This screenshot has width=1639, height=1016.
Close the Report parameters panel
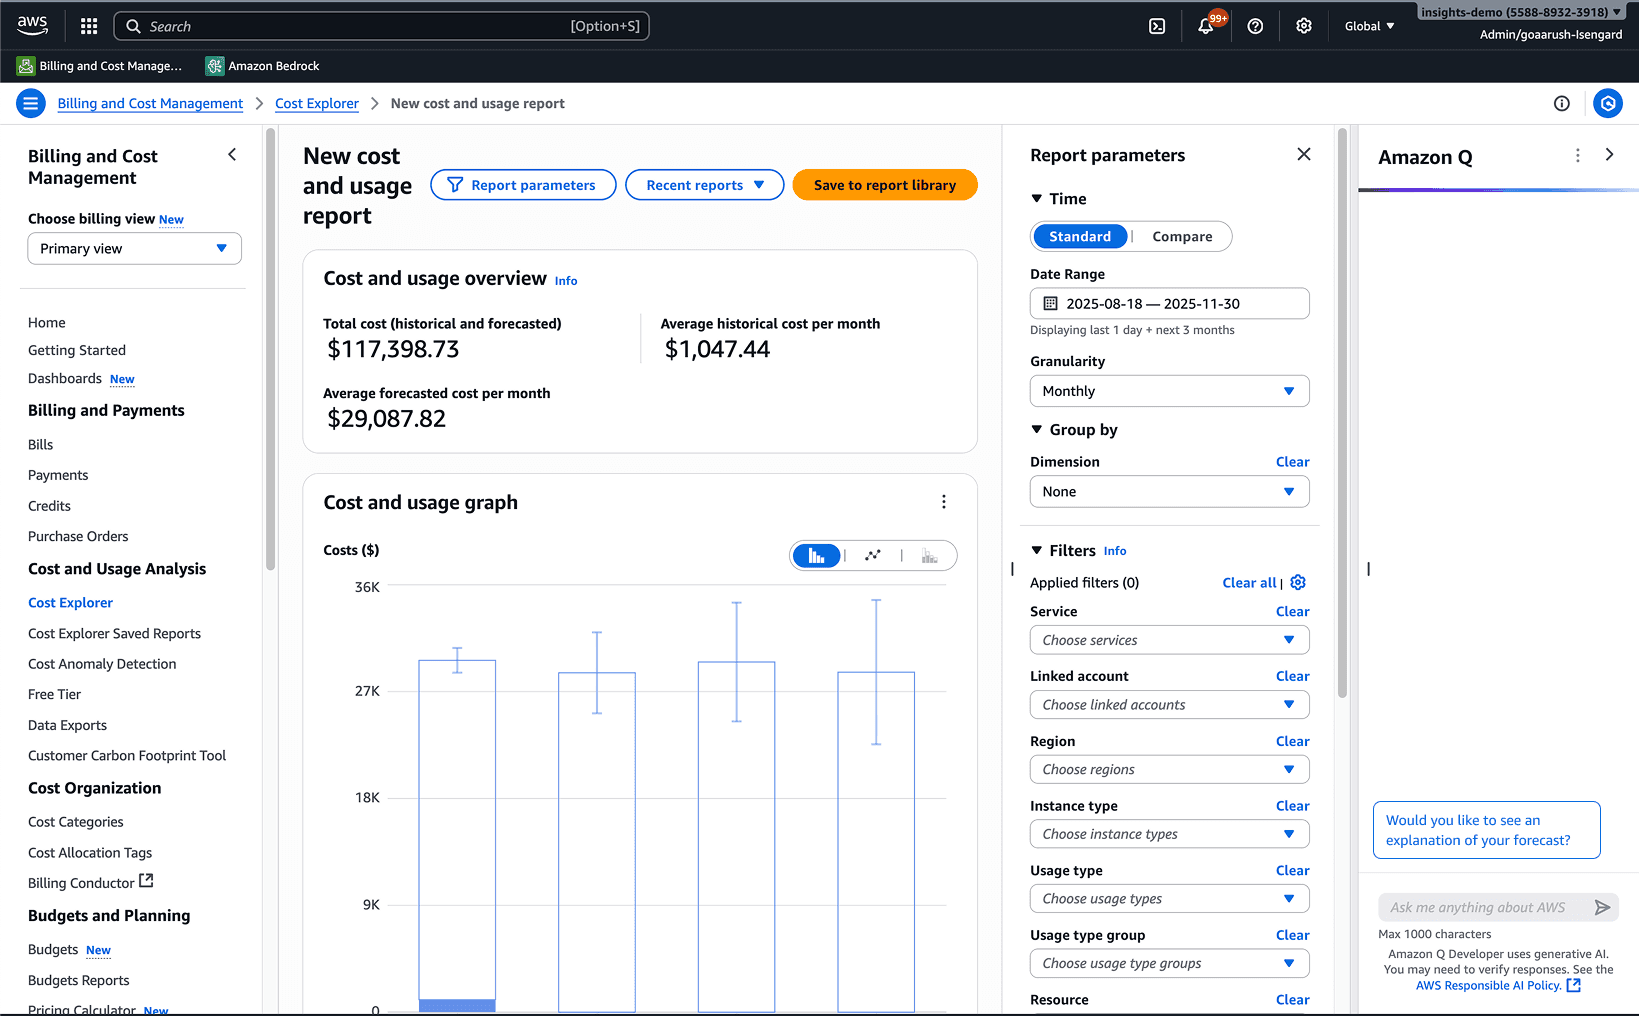(1304, 154)
